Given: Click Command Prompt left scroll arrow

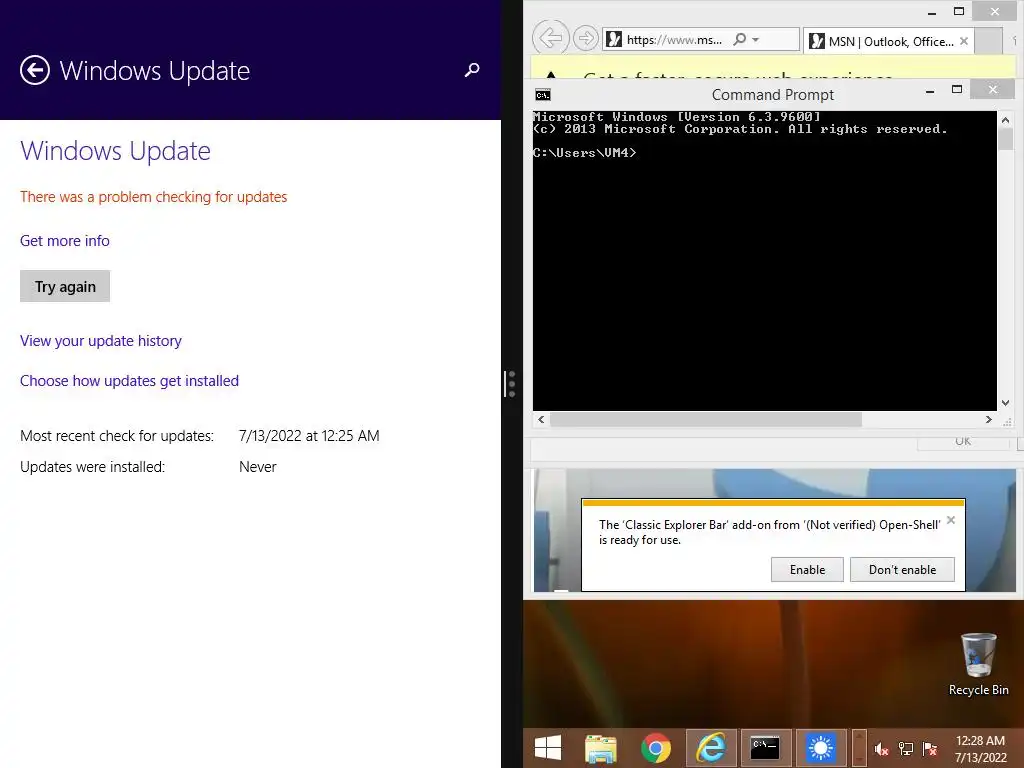Looking at the screenshot, I should [x=541, y=419].
